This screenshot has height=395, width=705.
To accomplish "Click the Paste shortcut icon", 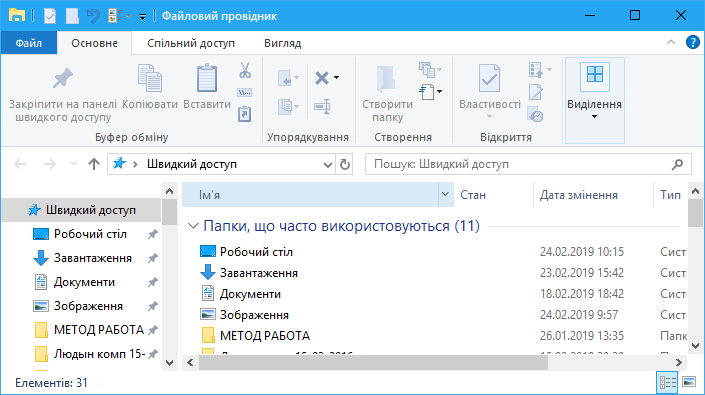I will [x=245, y=114].
